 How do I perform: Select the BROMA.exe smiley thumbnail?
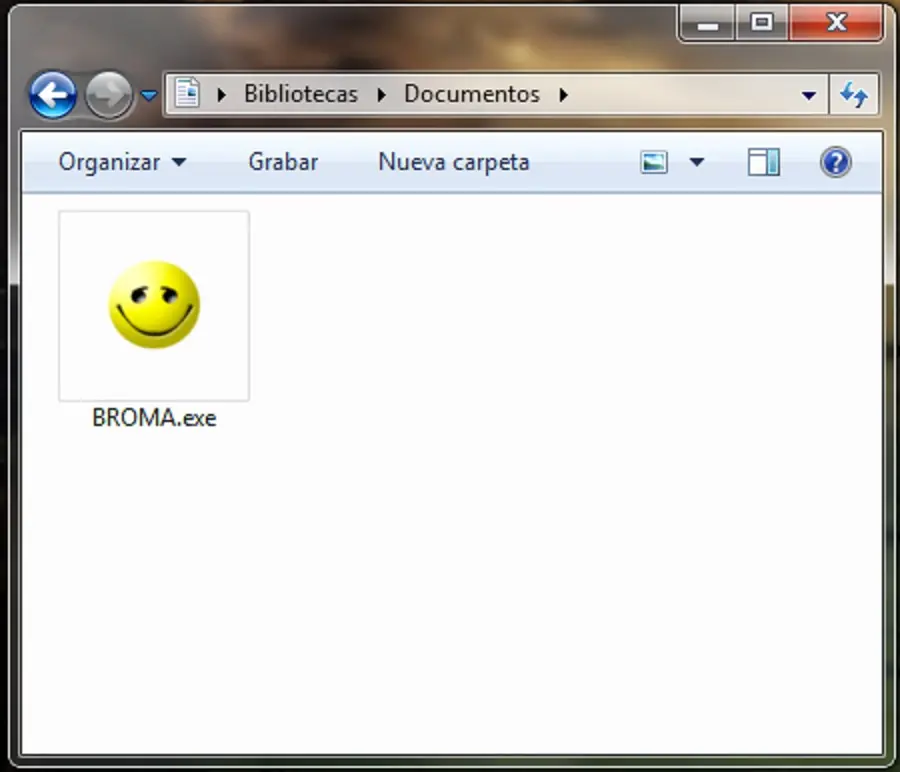[x=154, y=305]
